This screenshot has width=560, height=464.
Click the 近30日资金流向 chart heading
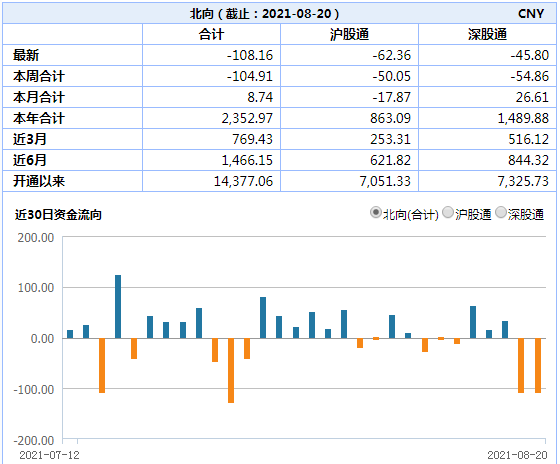click(x=58, y=215)
